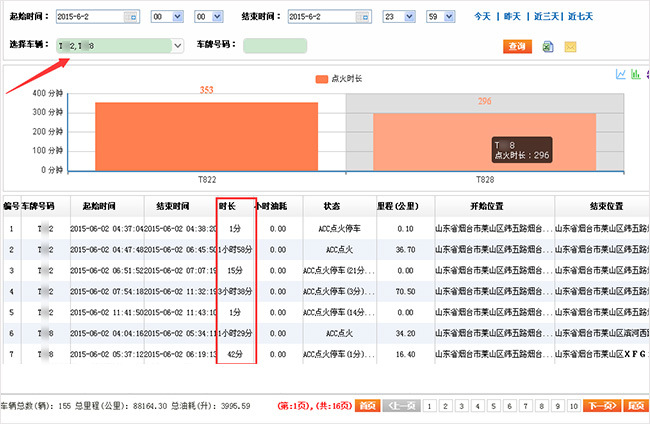
Task: Click the 首页 first page button
Action: coord(367,406)
